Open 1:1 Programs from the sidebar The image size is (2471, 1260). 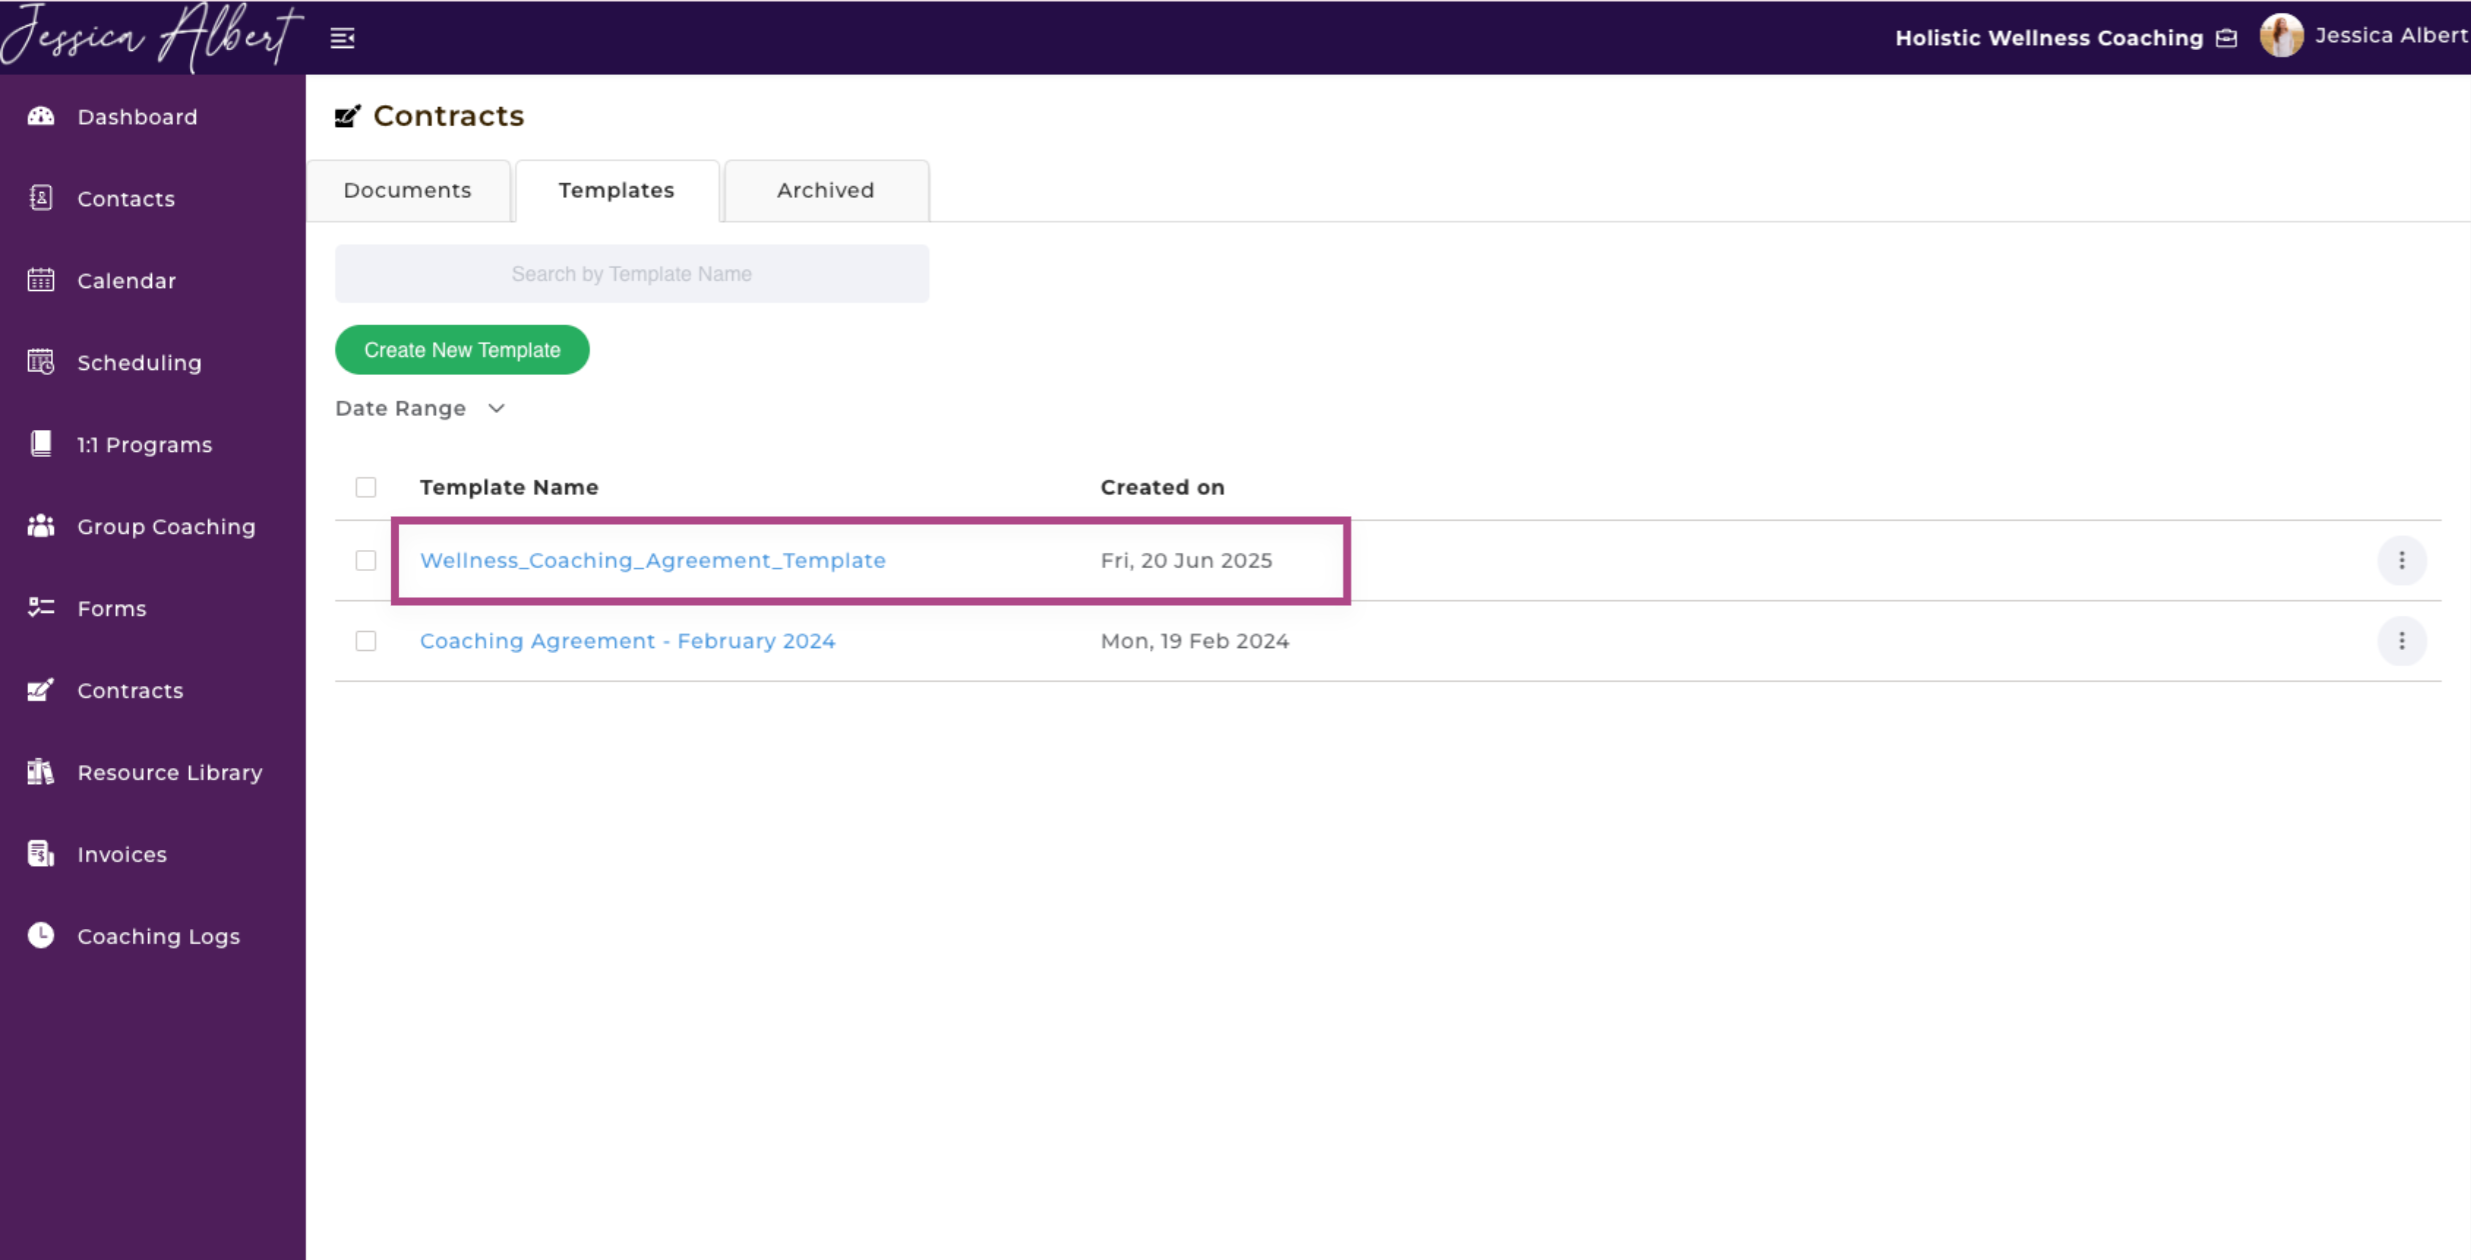click(145, 445)
